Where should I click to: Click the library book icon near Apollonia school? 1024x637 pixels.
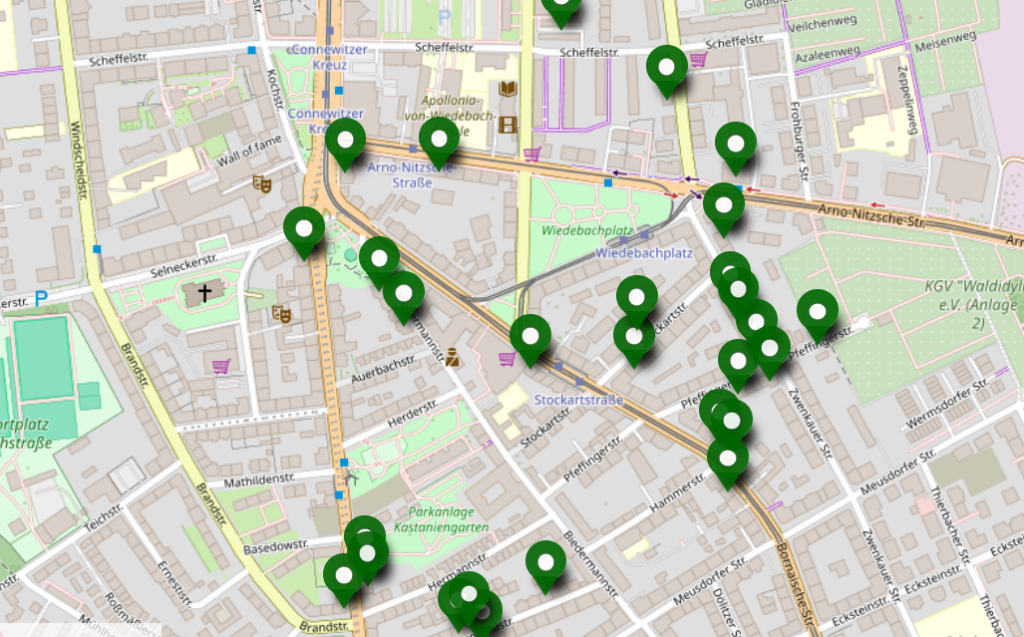(507, 89)
